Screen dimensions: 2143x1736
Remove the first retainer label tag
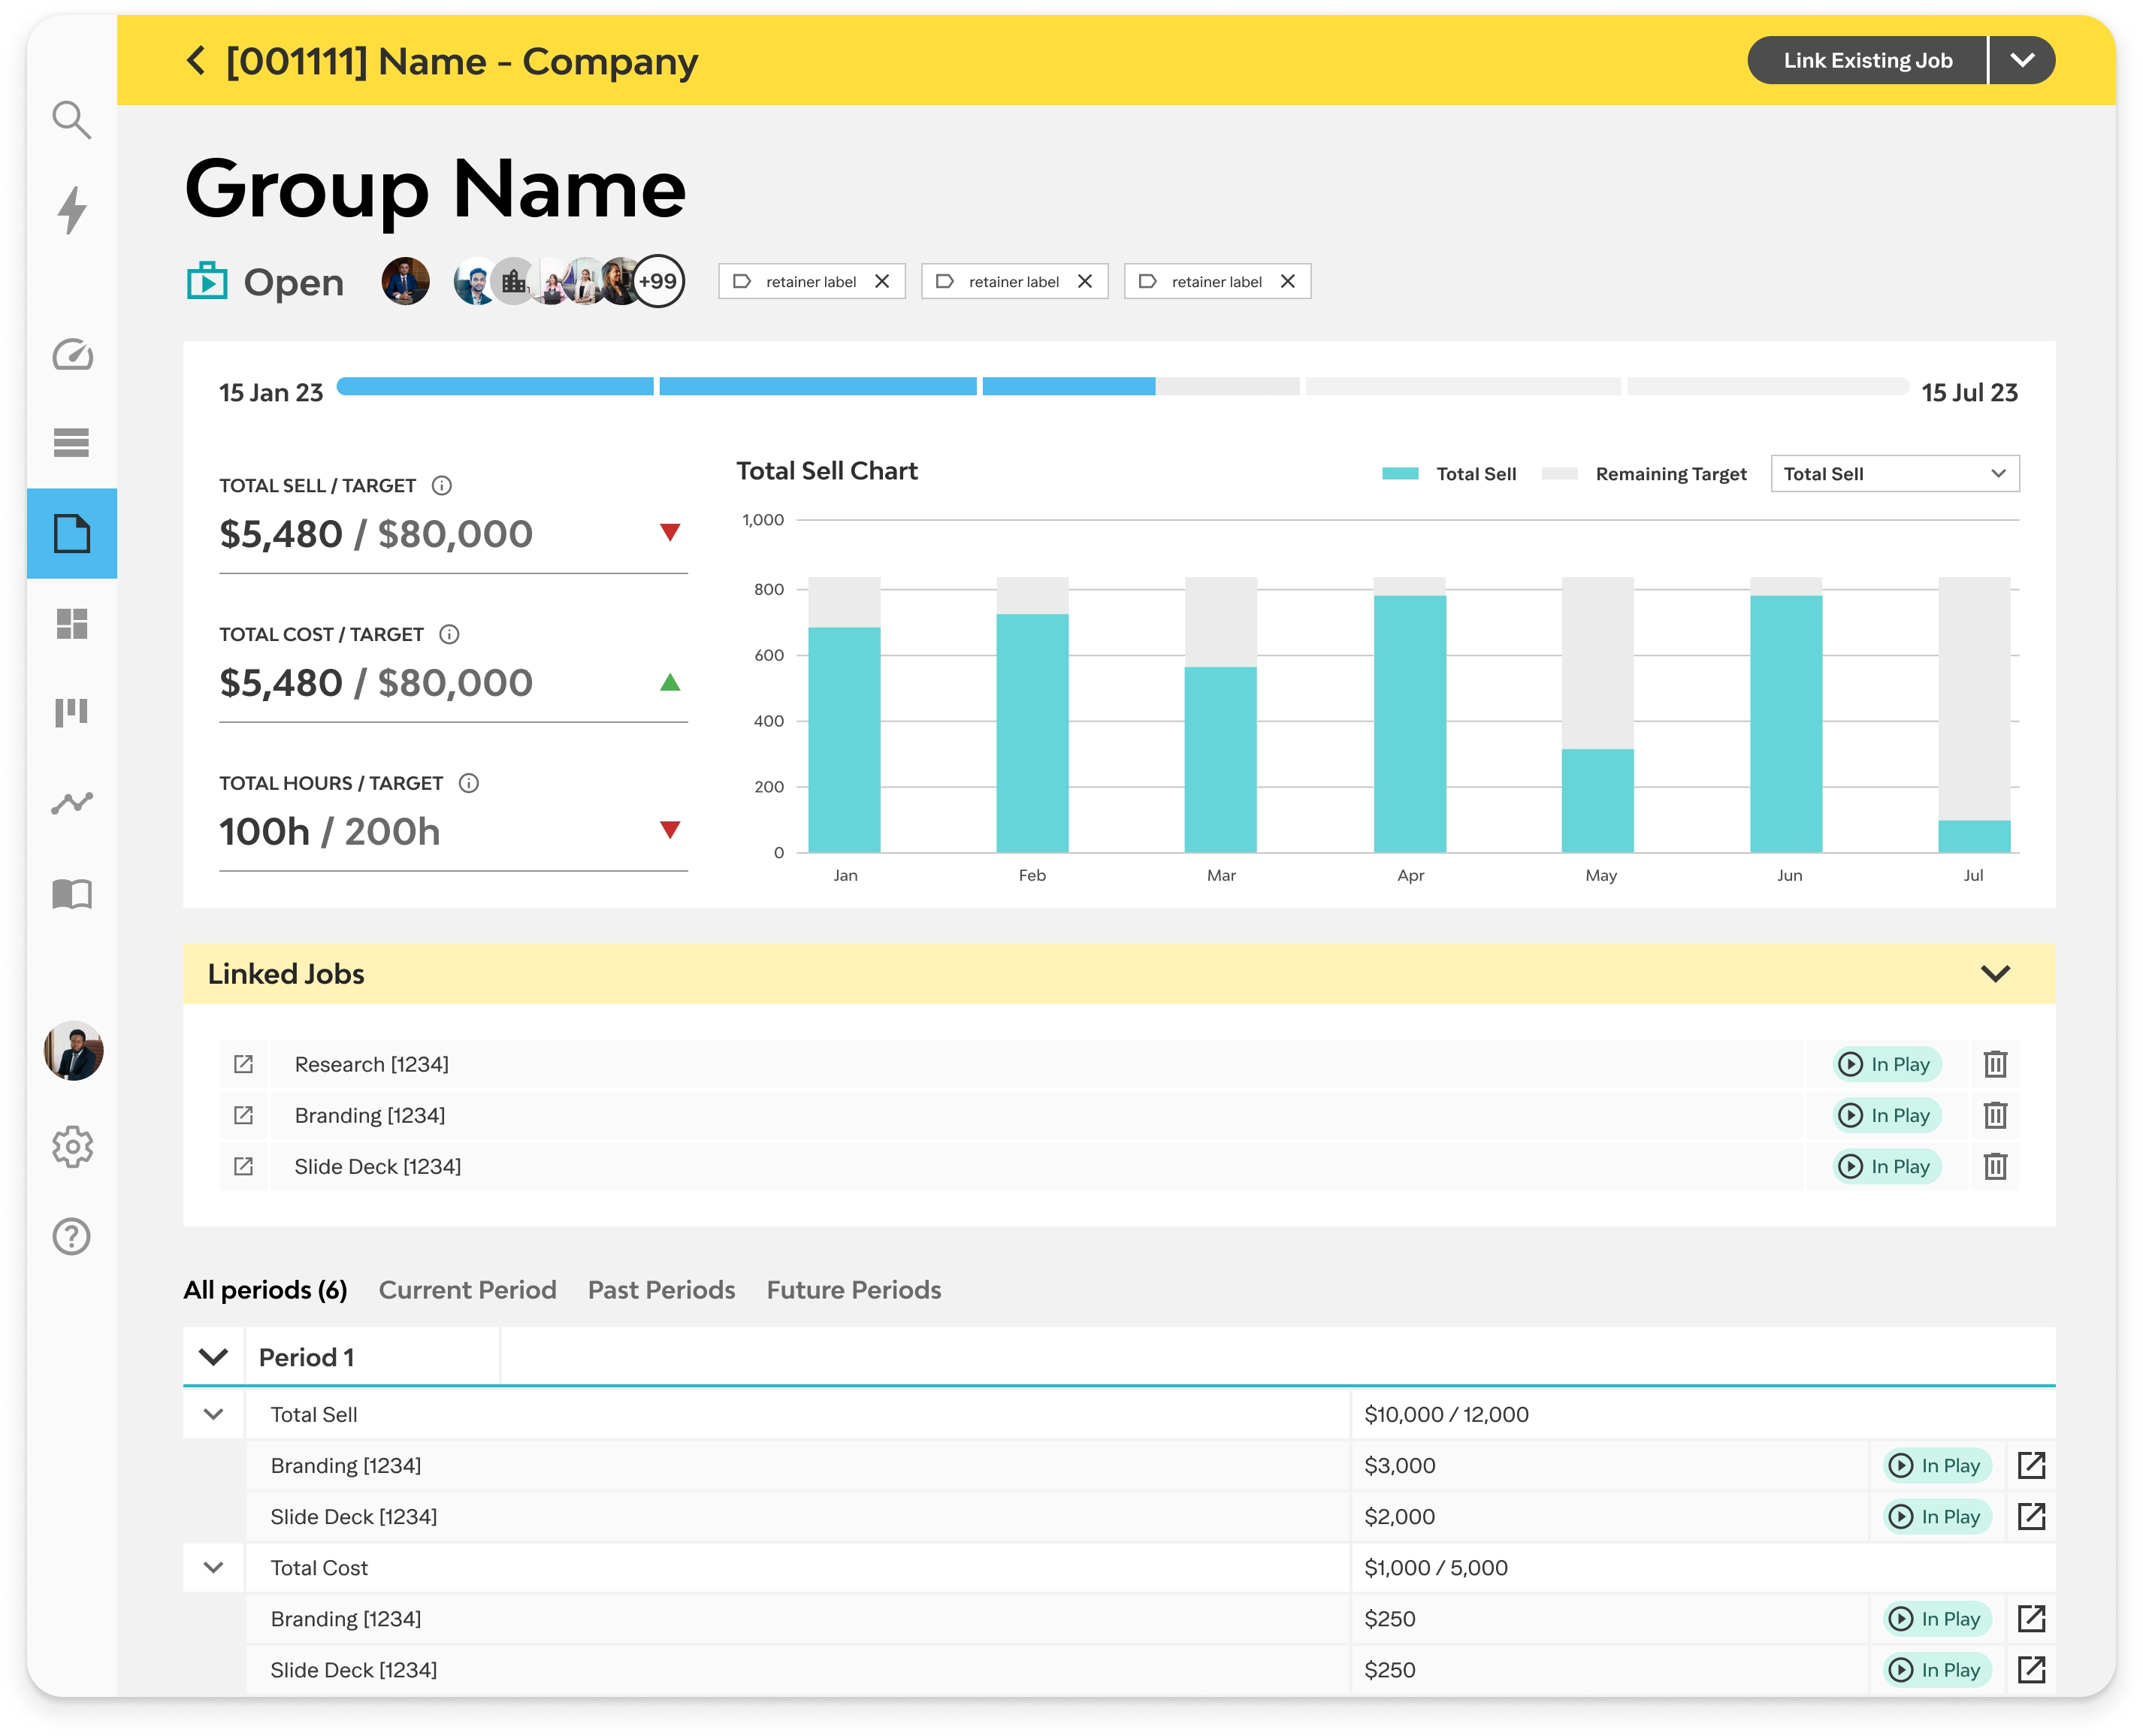click(x=881, y=282)
